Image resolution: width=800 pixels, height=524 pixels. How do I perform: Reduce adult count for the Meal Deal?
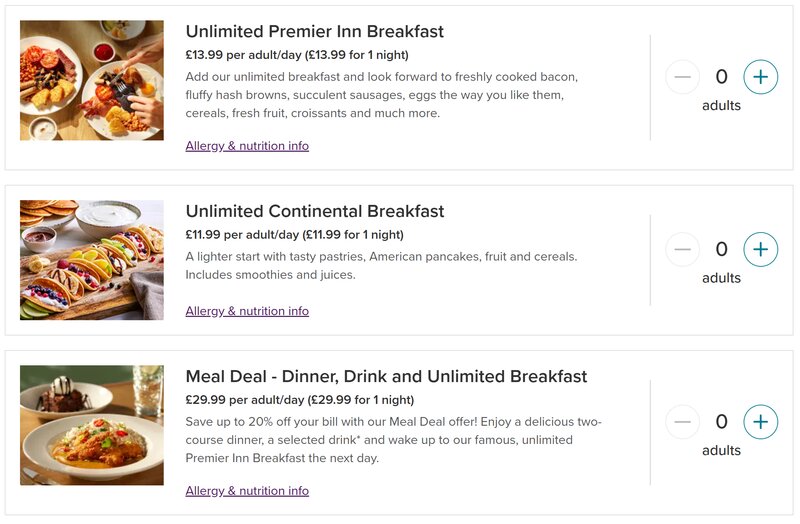click(682, 422)
